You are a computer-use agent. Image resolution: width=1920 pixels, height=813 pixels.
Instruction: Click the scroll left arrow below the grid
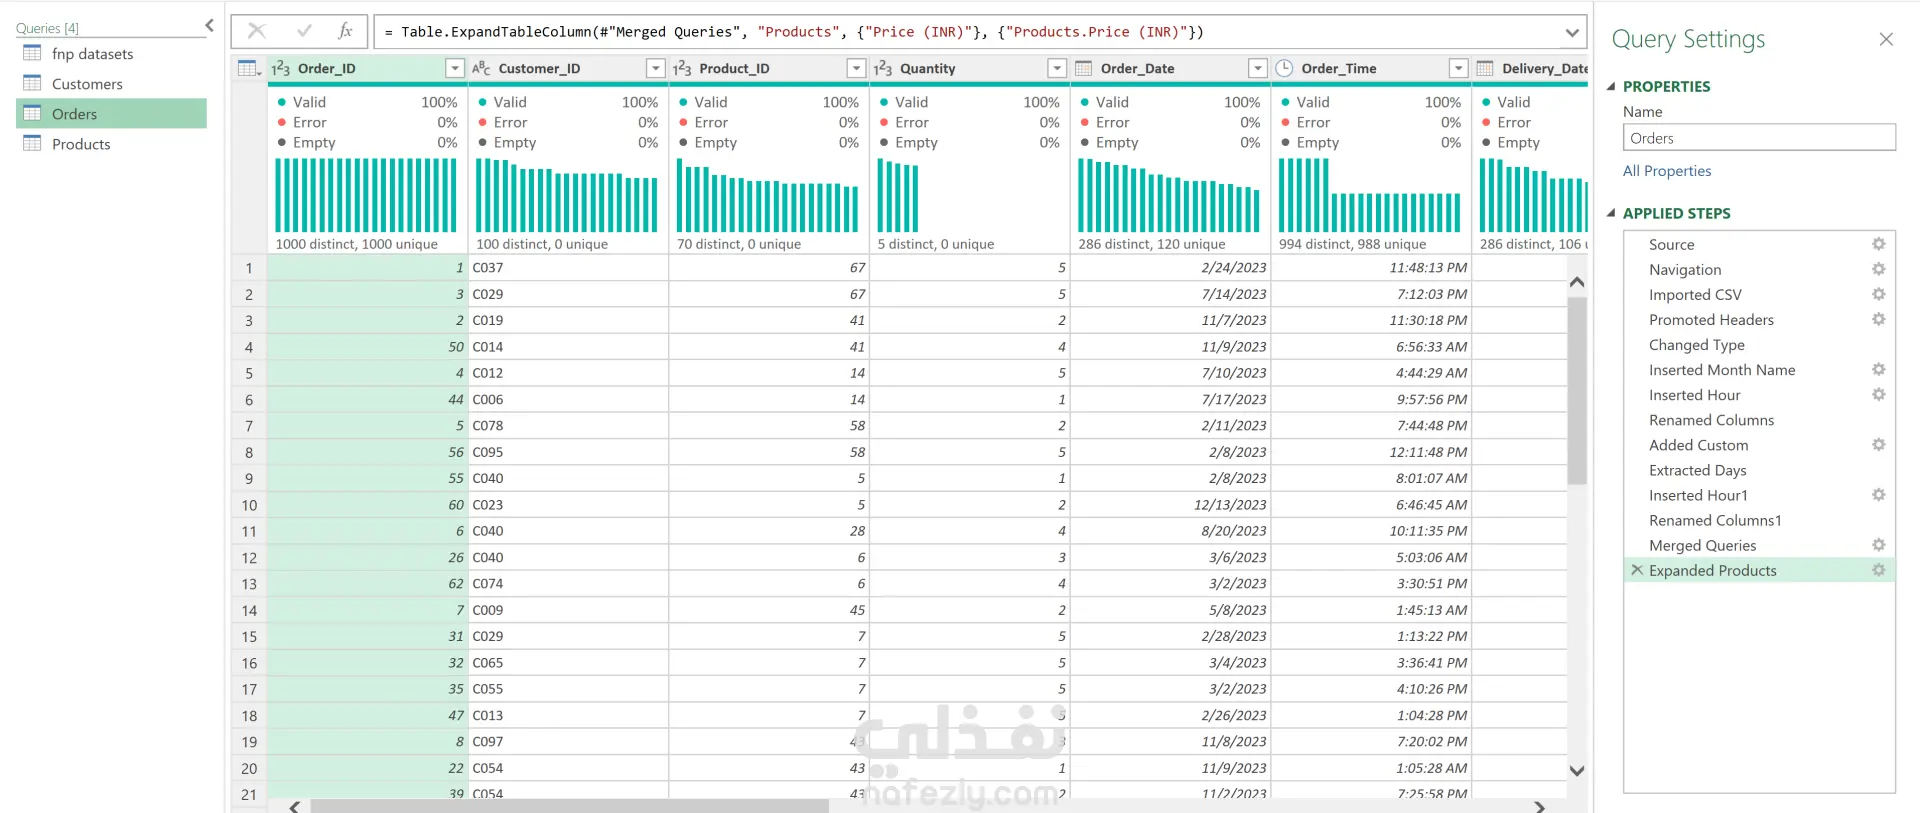click(294, 806)
